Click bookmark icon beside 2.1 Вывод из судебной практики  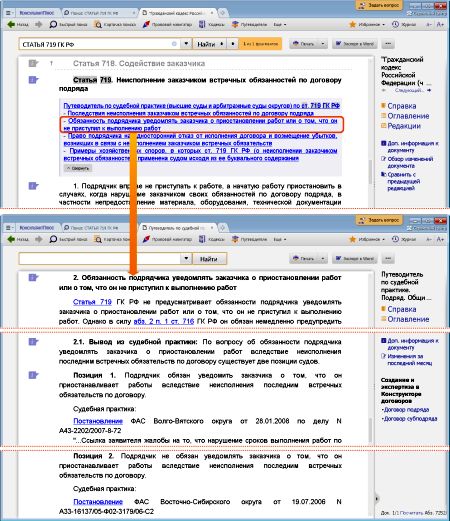(x=33, y=341)
